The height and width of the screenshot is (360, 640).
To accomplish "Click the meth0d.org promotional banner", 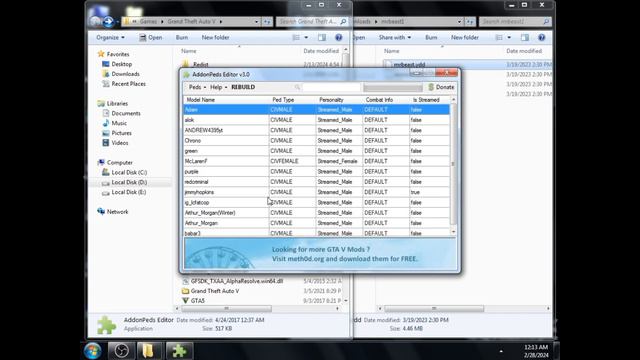I will 320,254.
